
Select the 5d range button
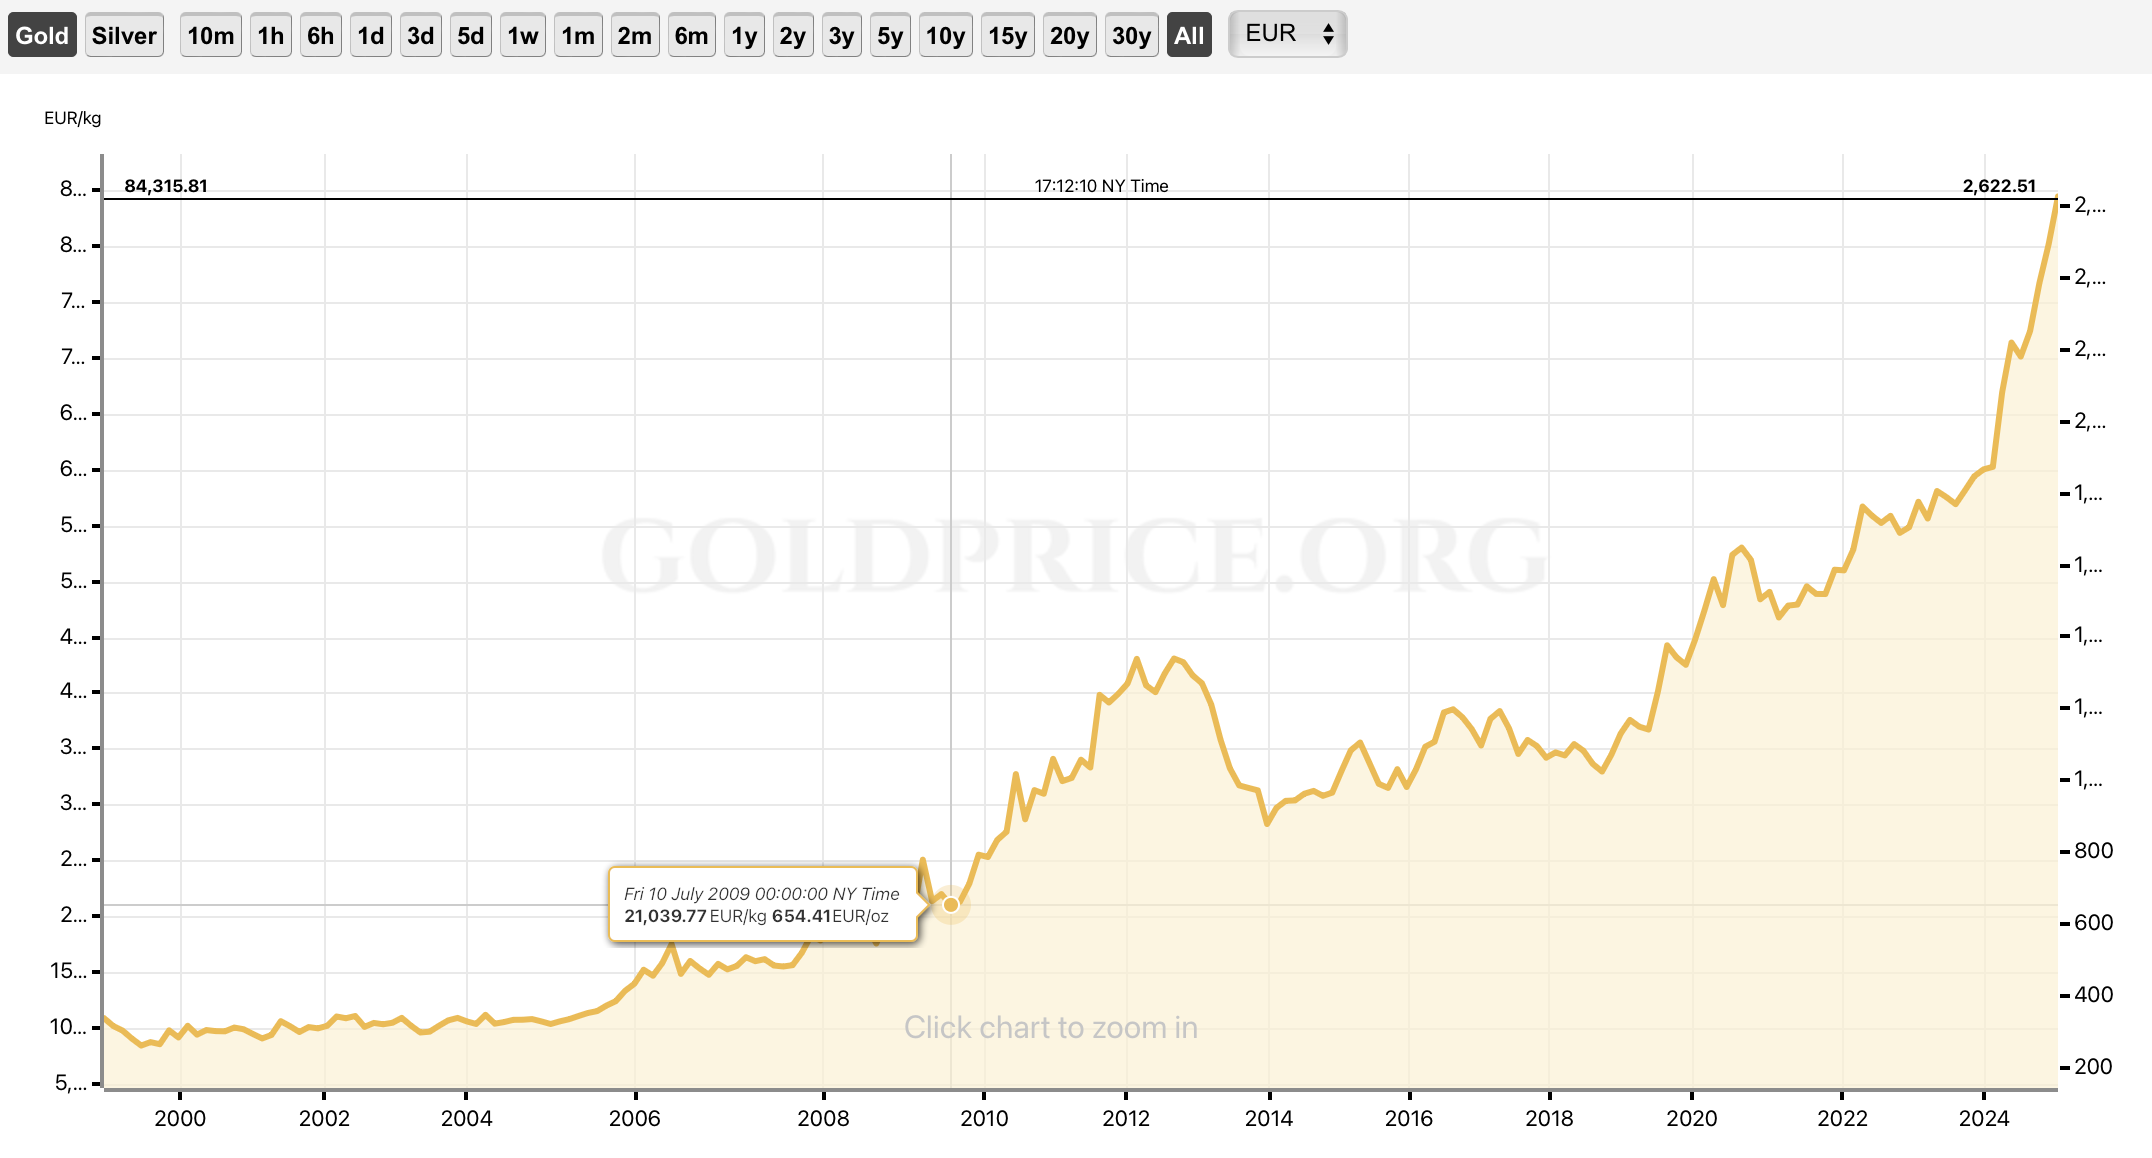(x=470, y=36)
